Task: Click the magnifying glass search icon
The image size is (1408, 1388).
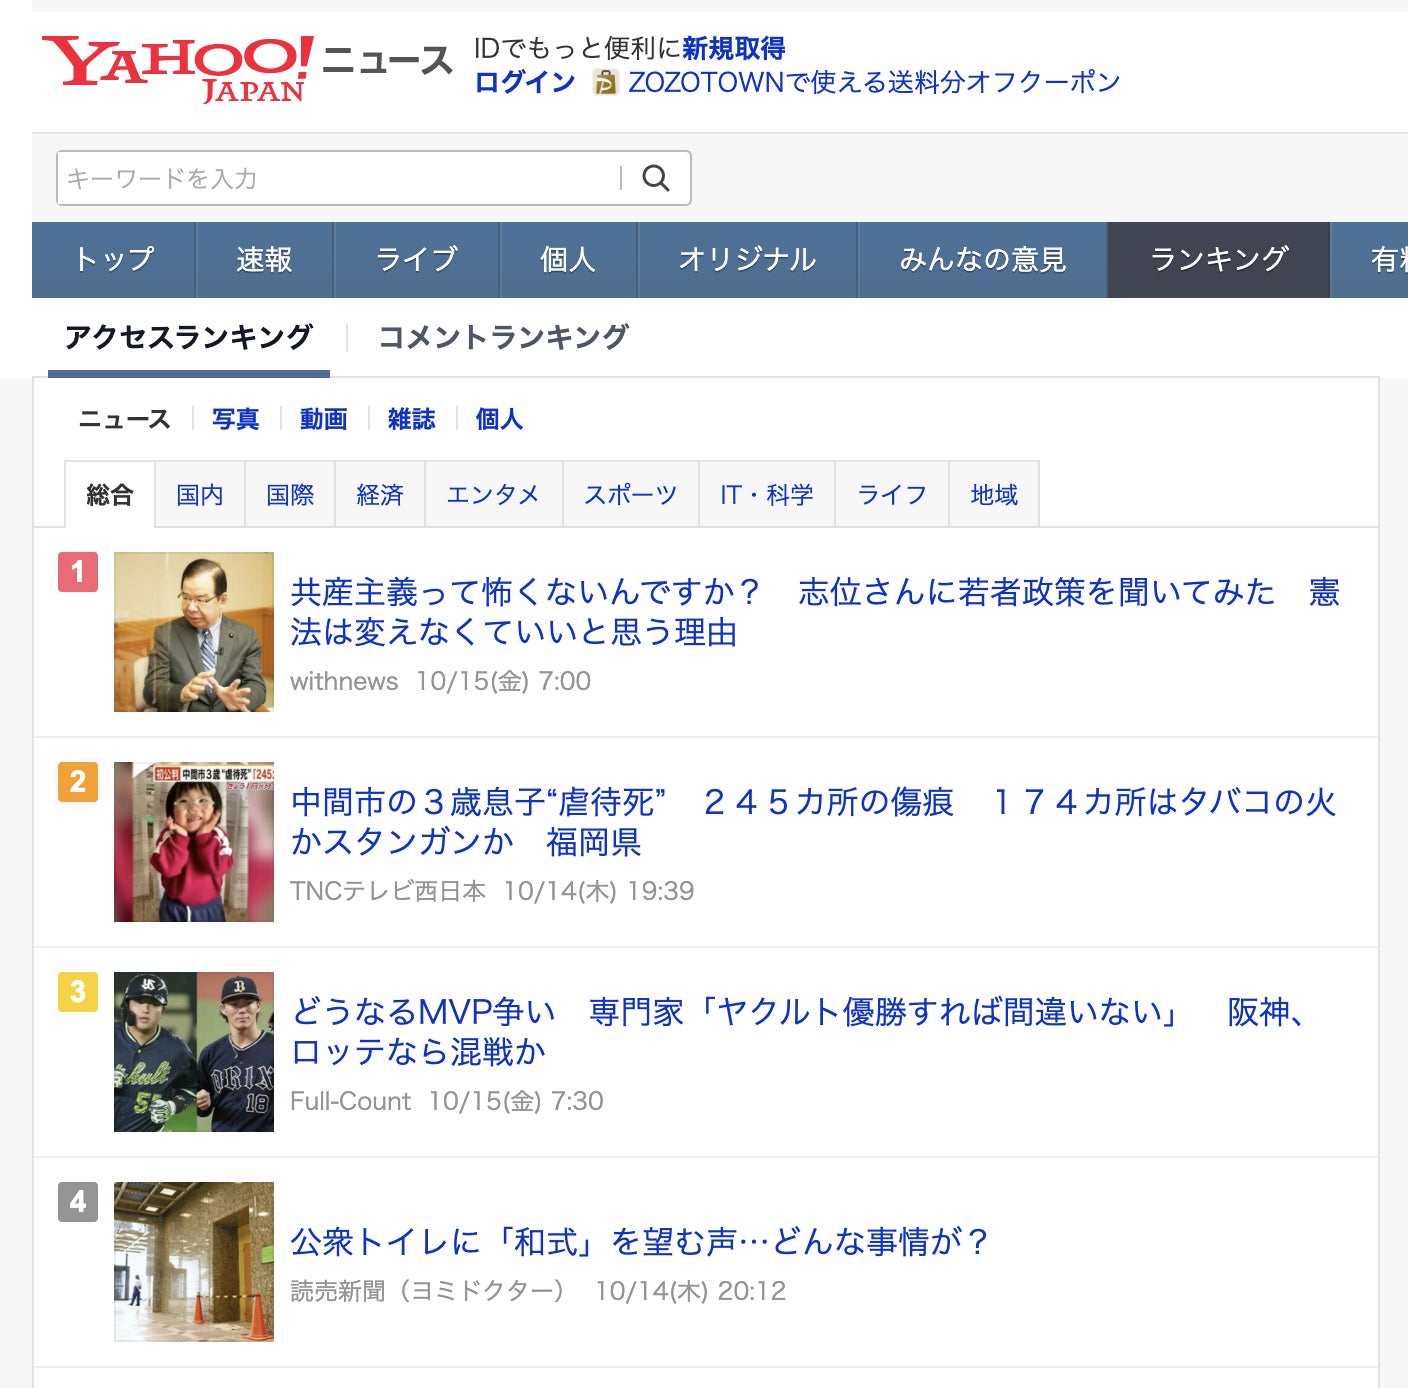Action: tap(656, 178)
